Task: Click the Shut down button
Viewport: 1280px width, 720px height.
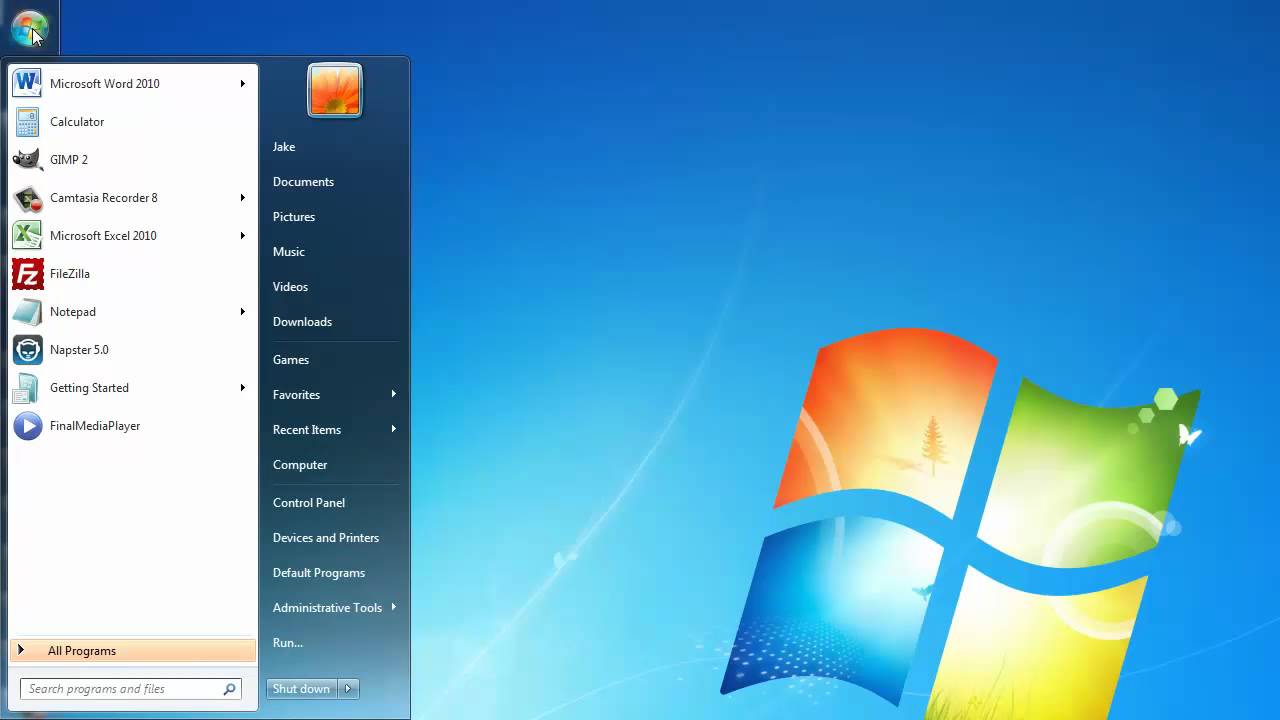Action: [x=302, y=688]
